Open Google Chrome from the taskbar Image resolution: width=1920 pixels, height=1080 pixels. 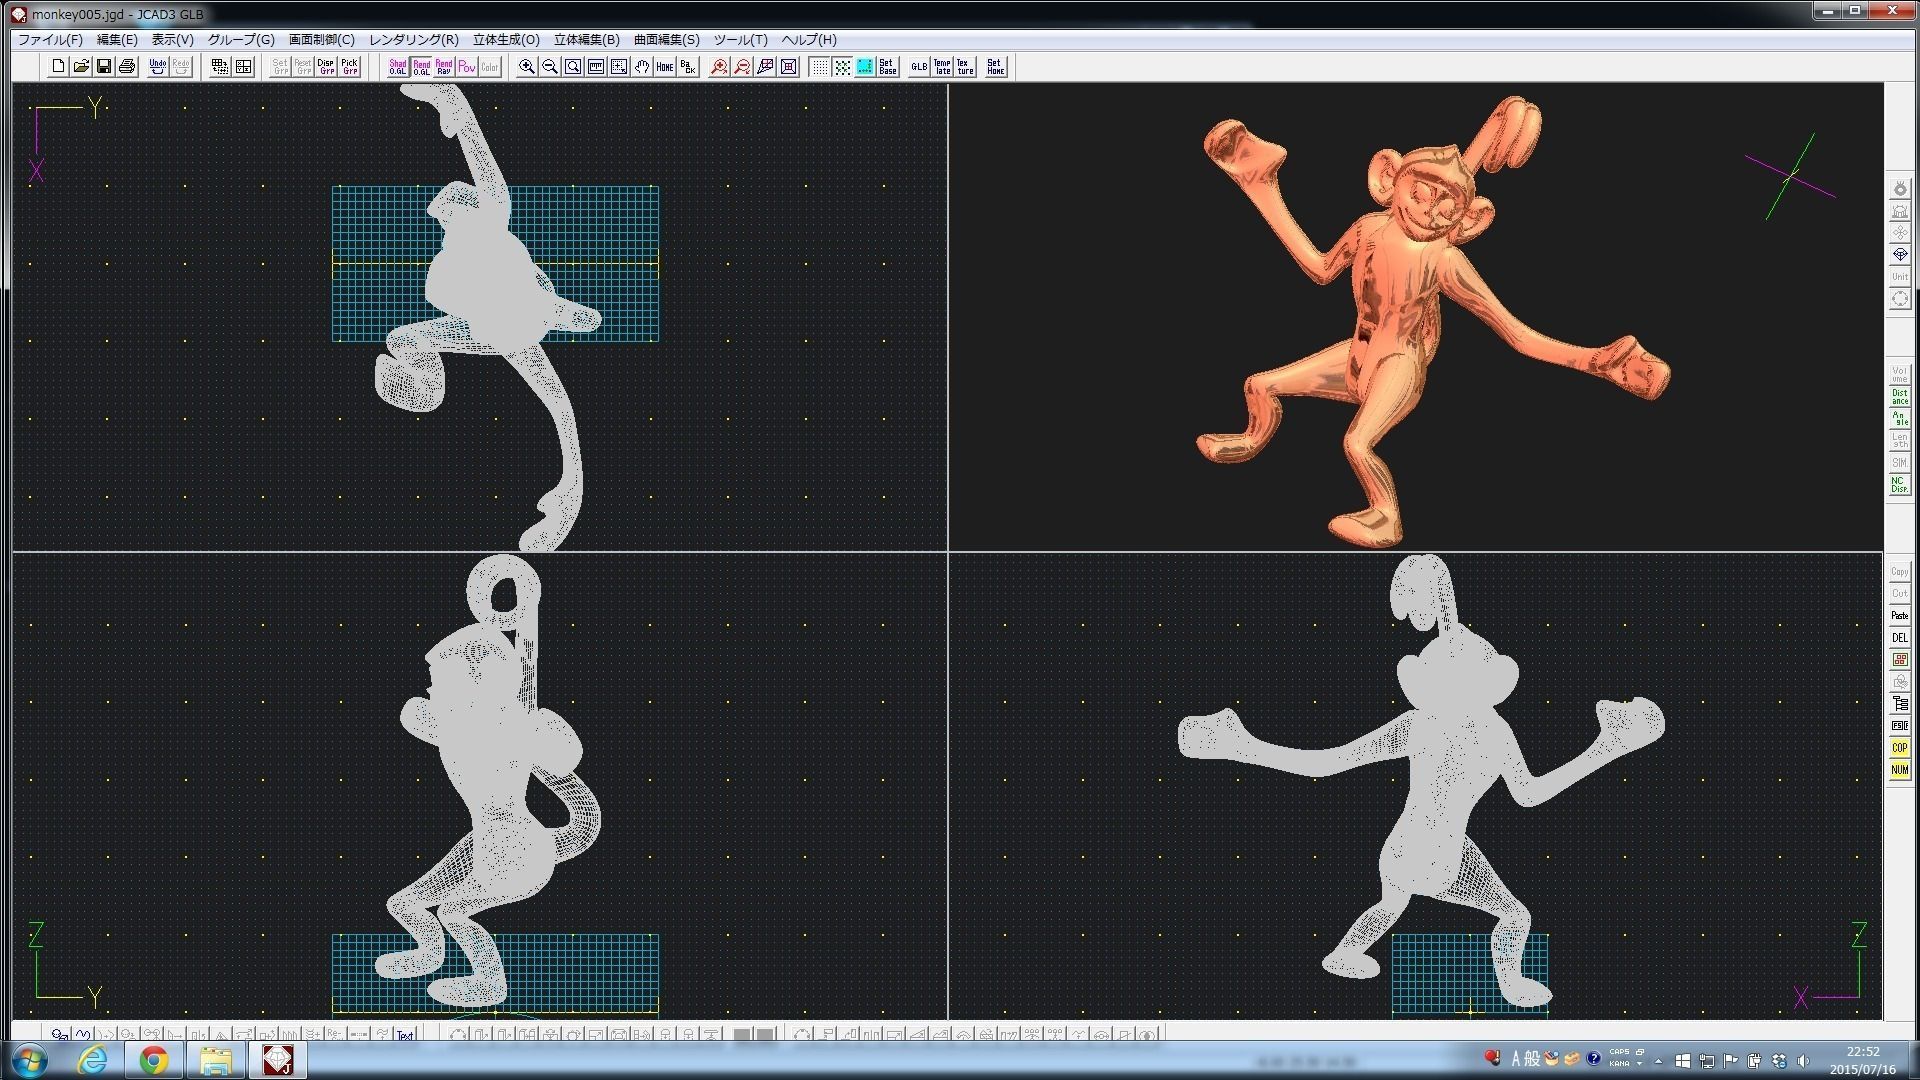tap(154, 1060)
